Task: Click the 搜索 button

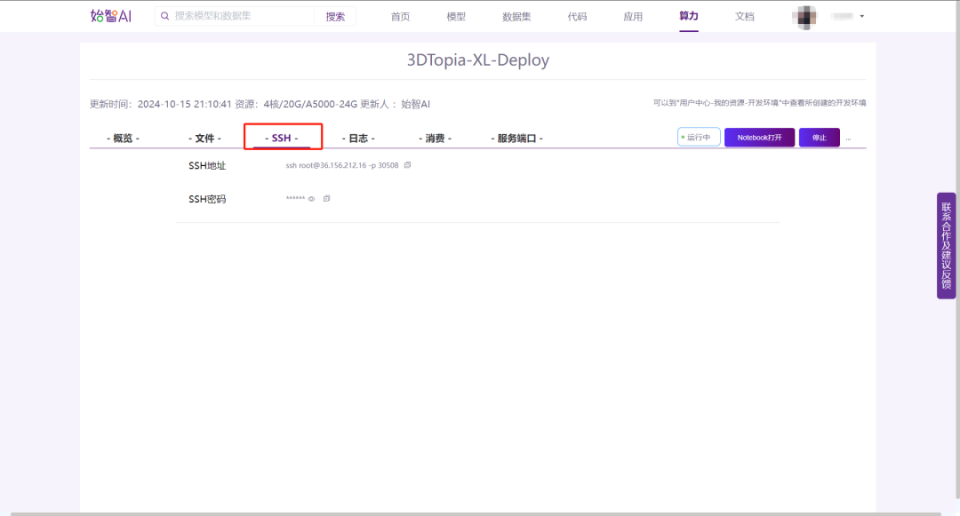Action: point(335,17)
